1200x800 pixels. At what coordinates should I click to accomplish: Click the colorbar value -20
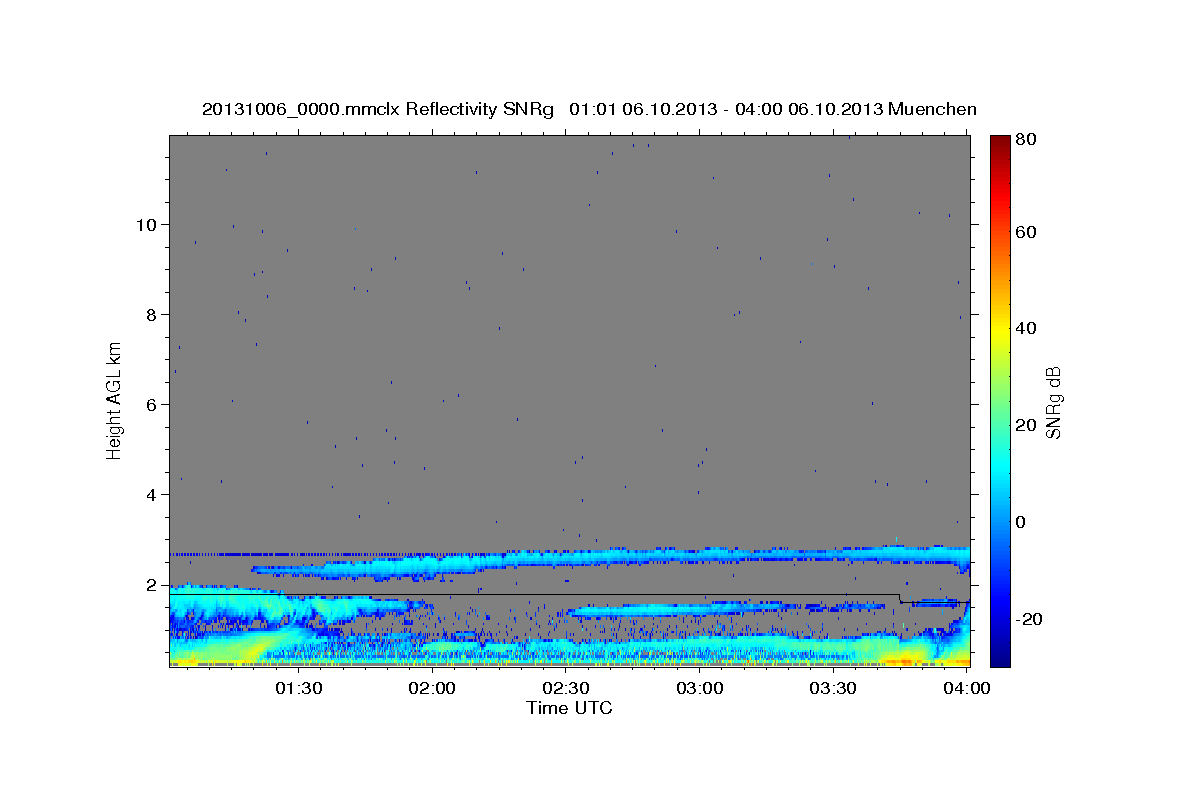click(1027, 619)
